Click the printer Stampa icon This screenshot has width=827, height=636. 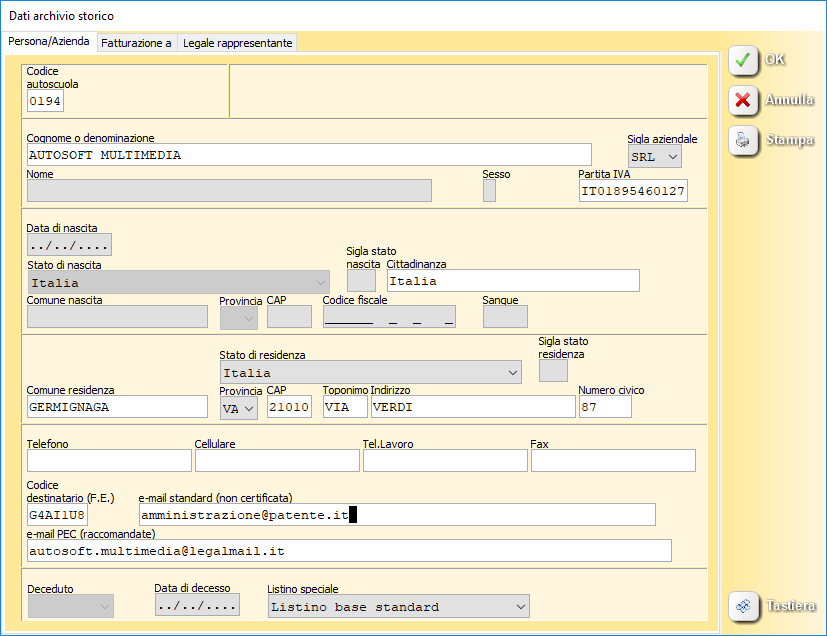pyautogui.click(x=743, y=140)
